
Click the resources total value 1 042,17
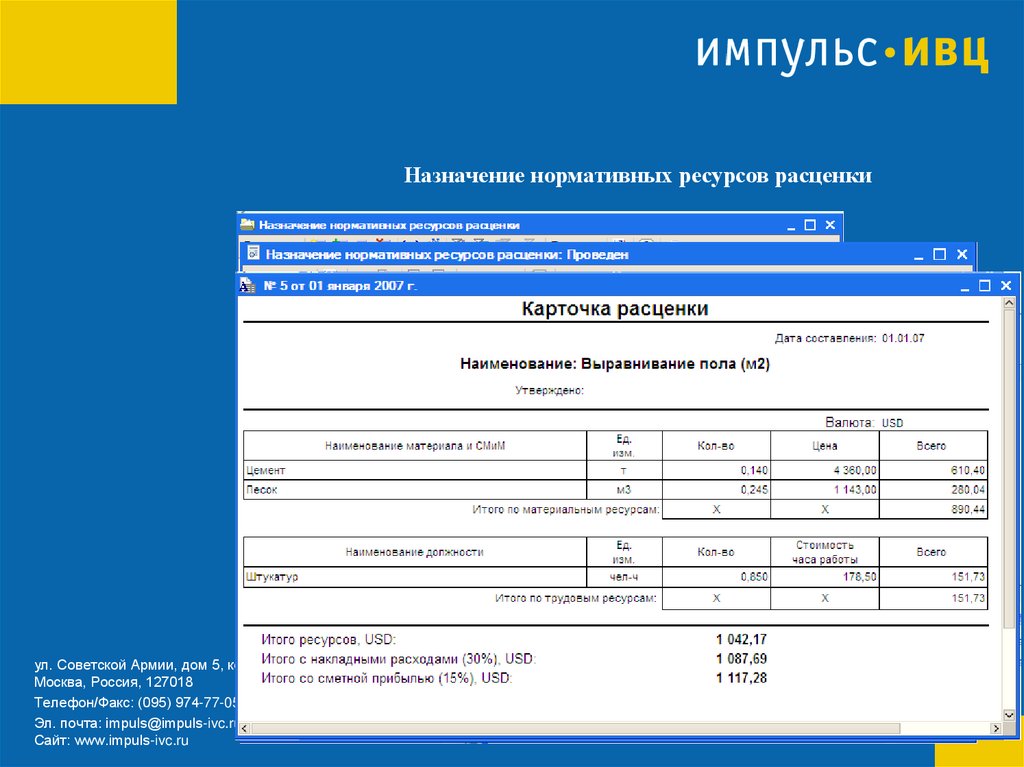point(741,640)
